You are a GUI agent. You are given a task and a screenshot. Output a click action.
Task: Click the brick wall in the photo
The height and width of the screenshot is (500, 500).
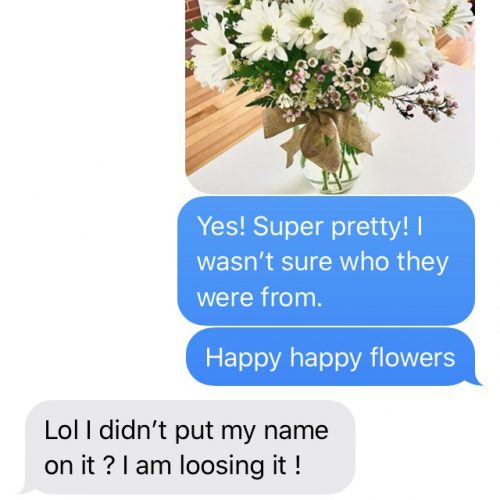click(x=193, y=20)
